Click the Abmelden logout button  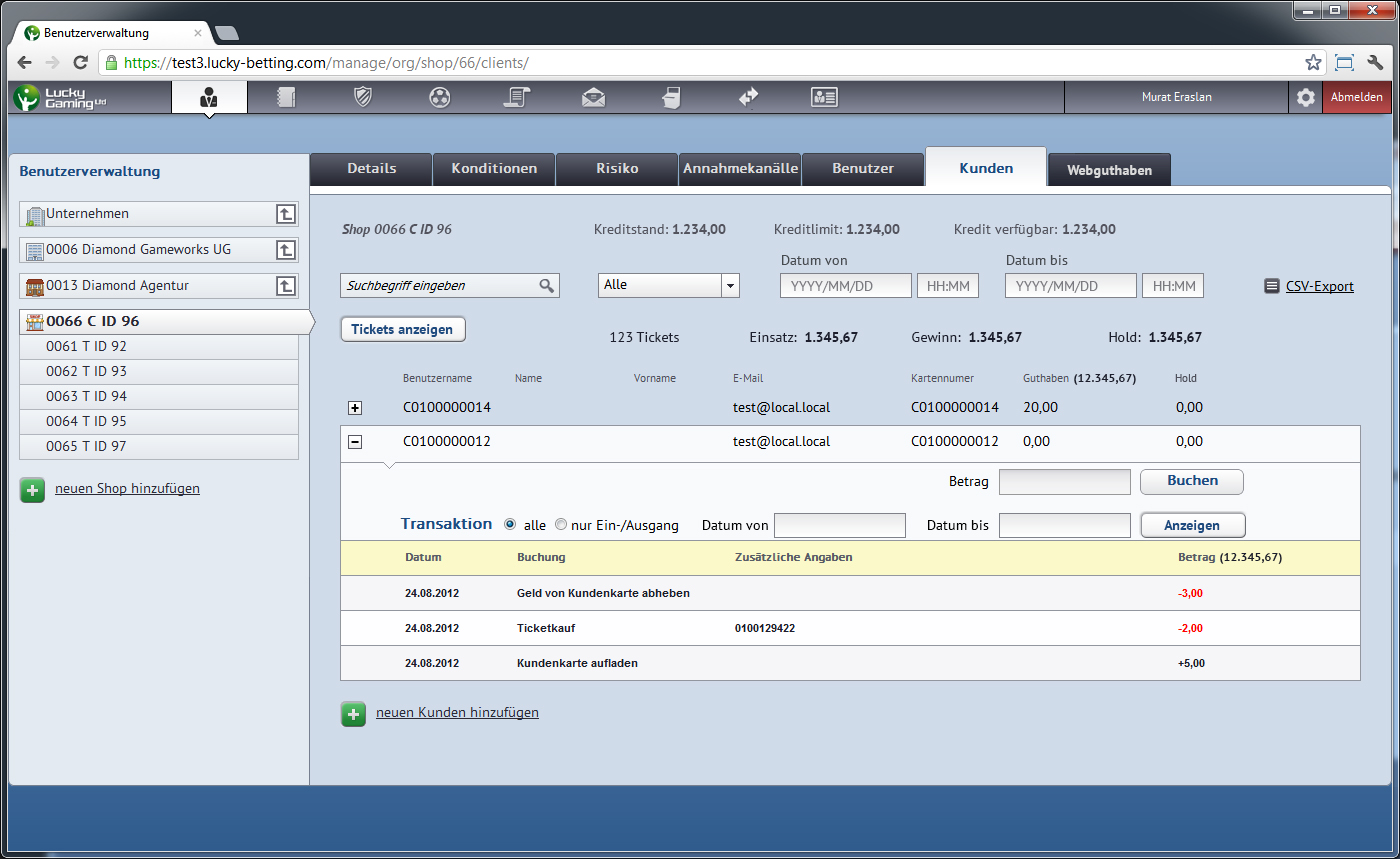1356,97
